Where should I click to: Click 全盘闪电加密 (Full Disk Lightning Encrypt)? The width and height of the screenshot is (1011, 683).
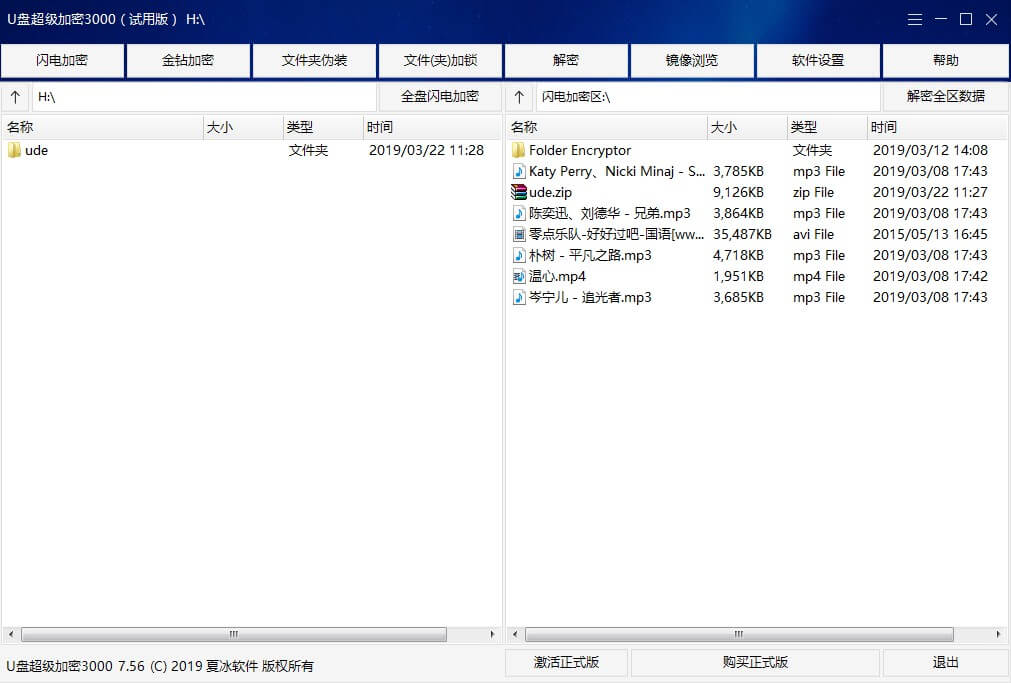pos(441,97)
